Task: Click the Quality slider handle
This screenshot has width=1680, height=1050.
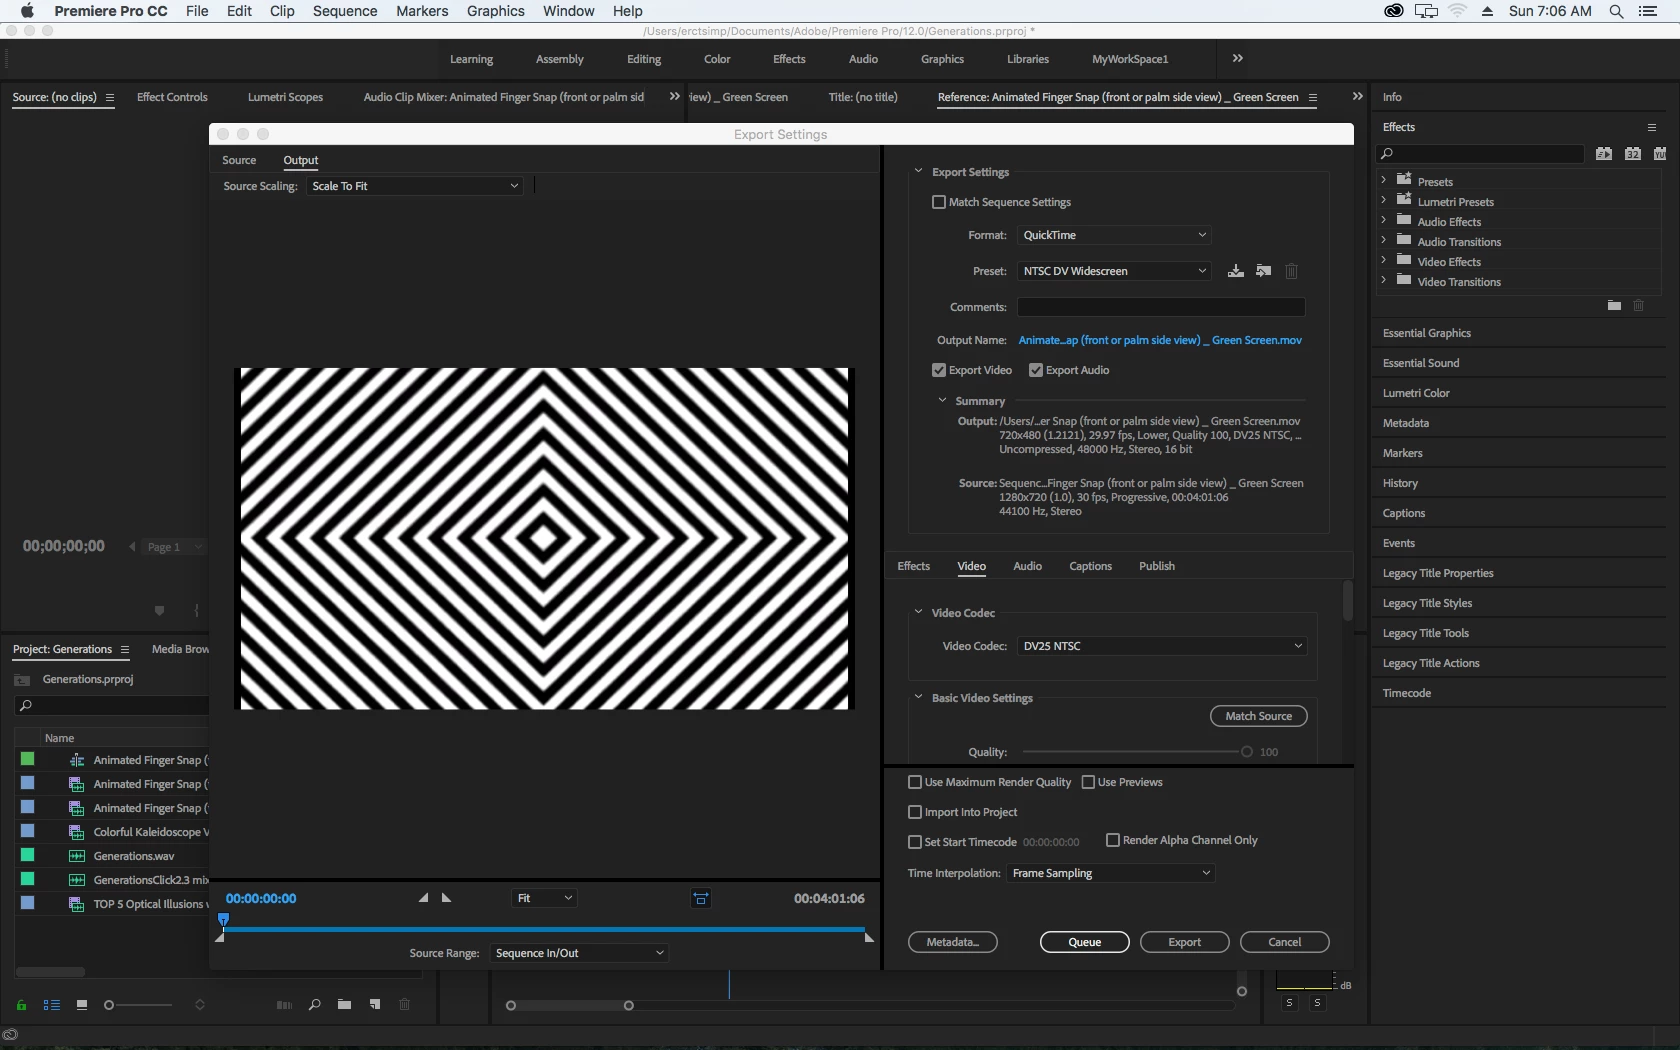Action: pos(1247,752)
